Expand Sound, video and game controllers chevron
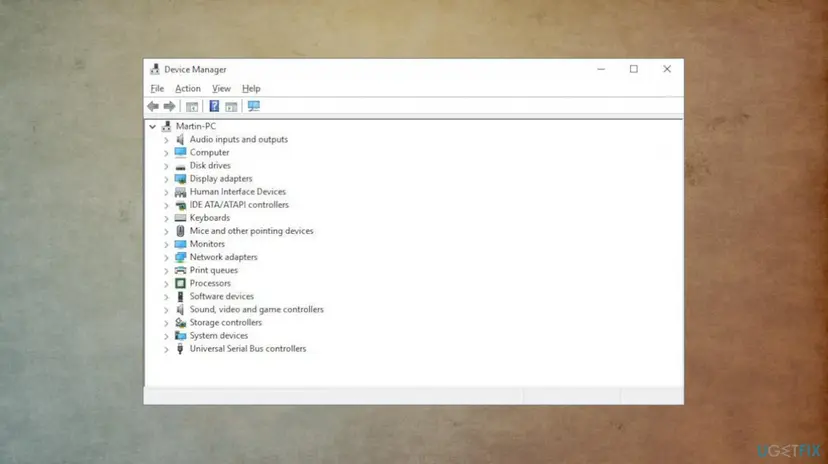Viewport: 828px width, 464px height. (x=166, y=310)
